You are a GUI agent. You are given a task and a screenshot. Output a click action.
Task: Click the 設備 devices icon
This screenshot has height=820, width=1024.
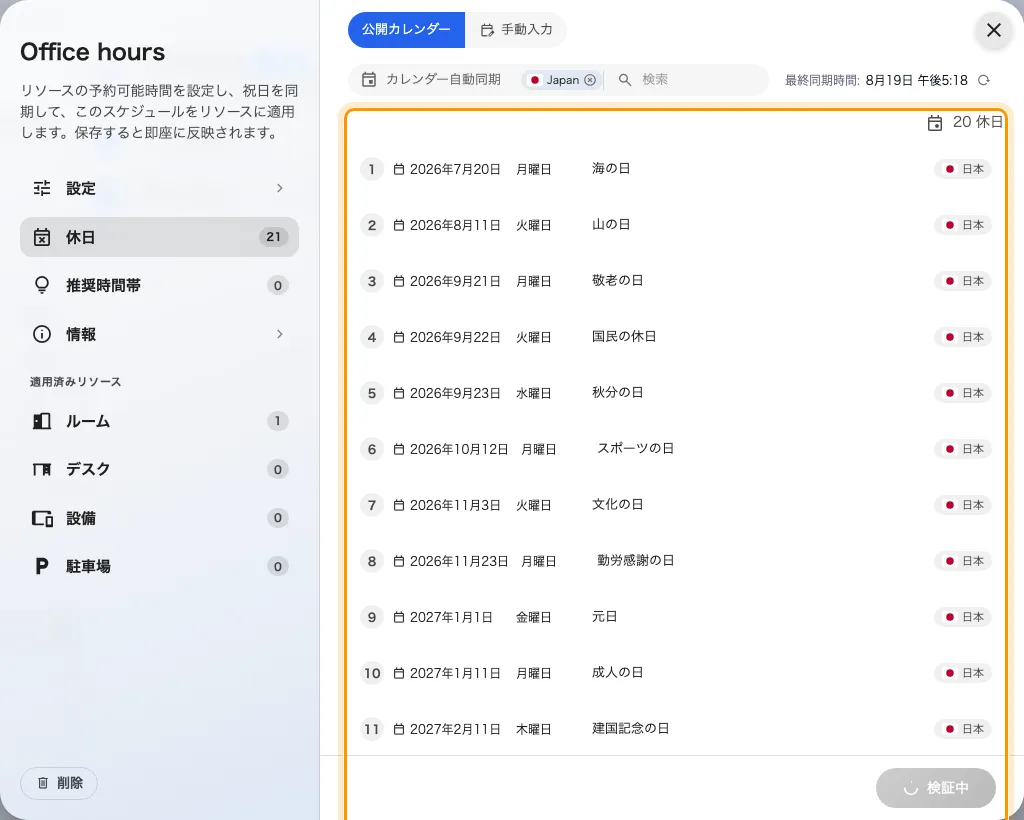pyautogui.click(x=42, y=518)
